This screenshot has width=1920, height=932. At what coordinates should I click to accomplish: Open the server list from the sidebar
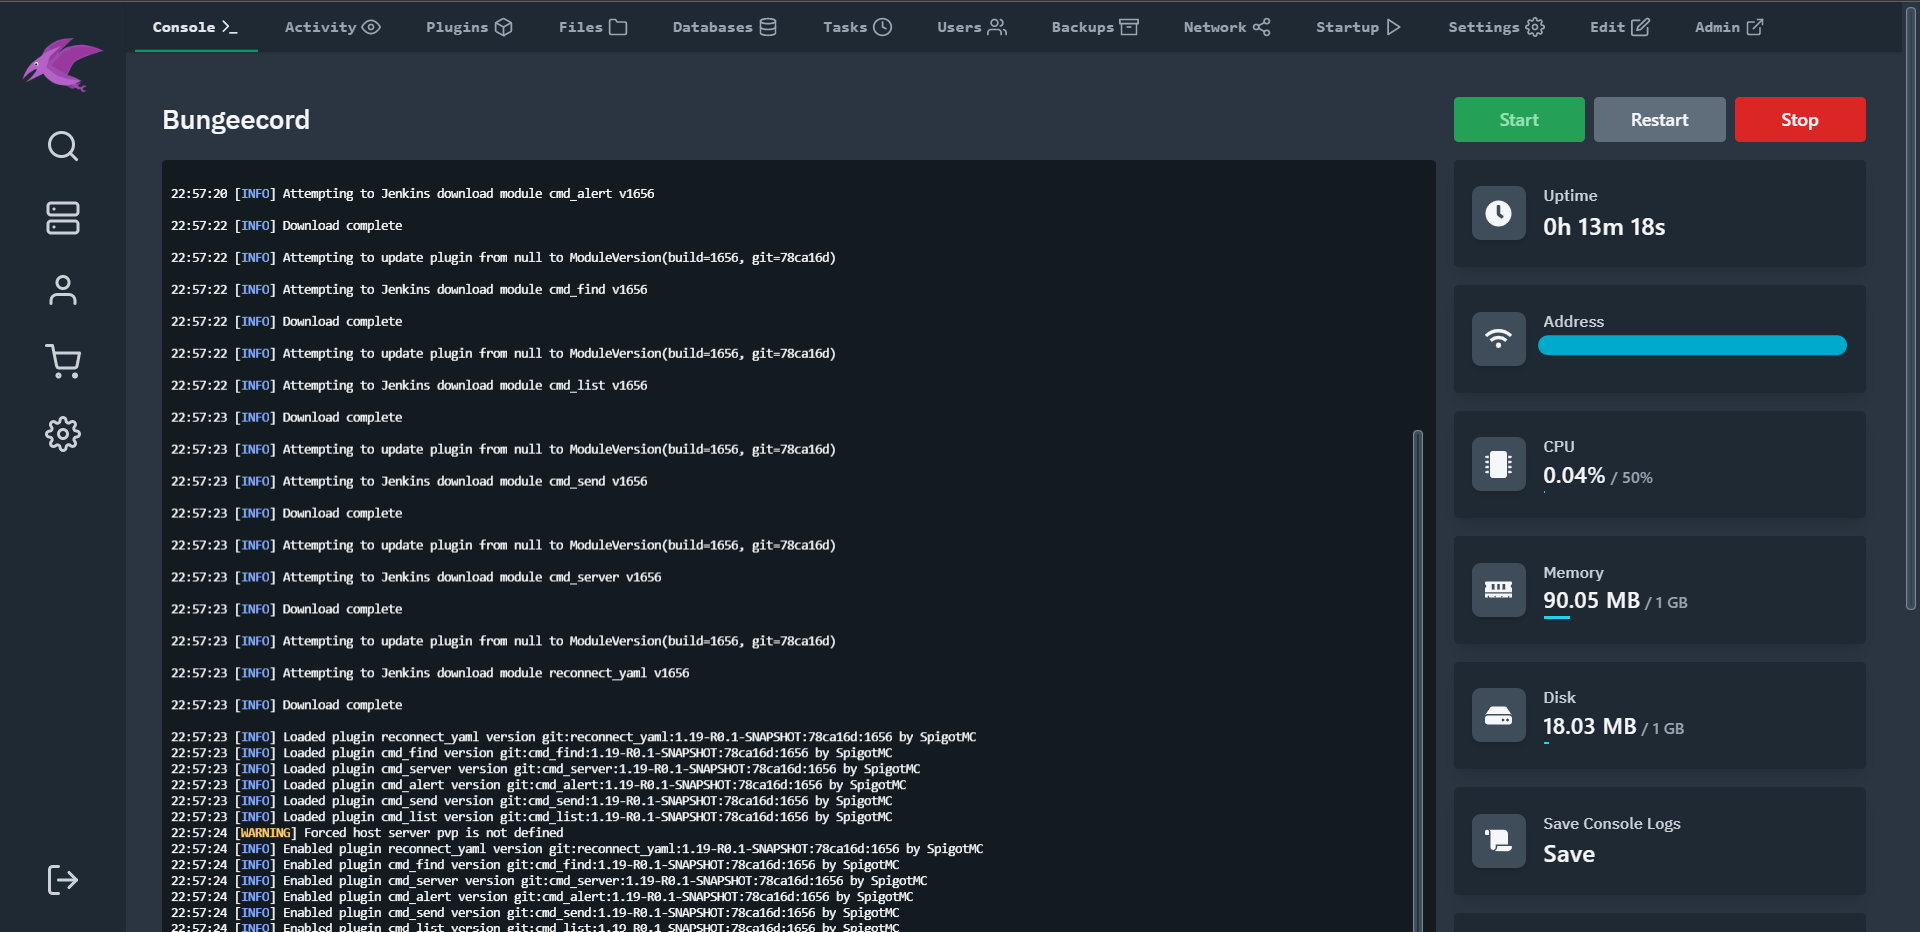pyautogui.click(x=62, y=218)
